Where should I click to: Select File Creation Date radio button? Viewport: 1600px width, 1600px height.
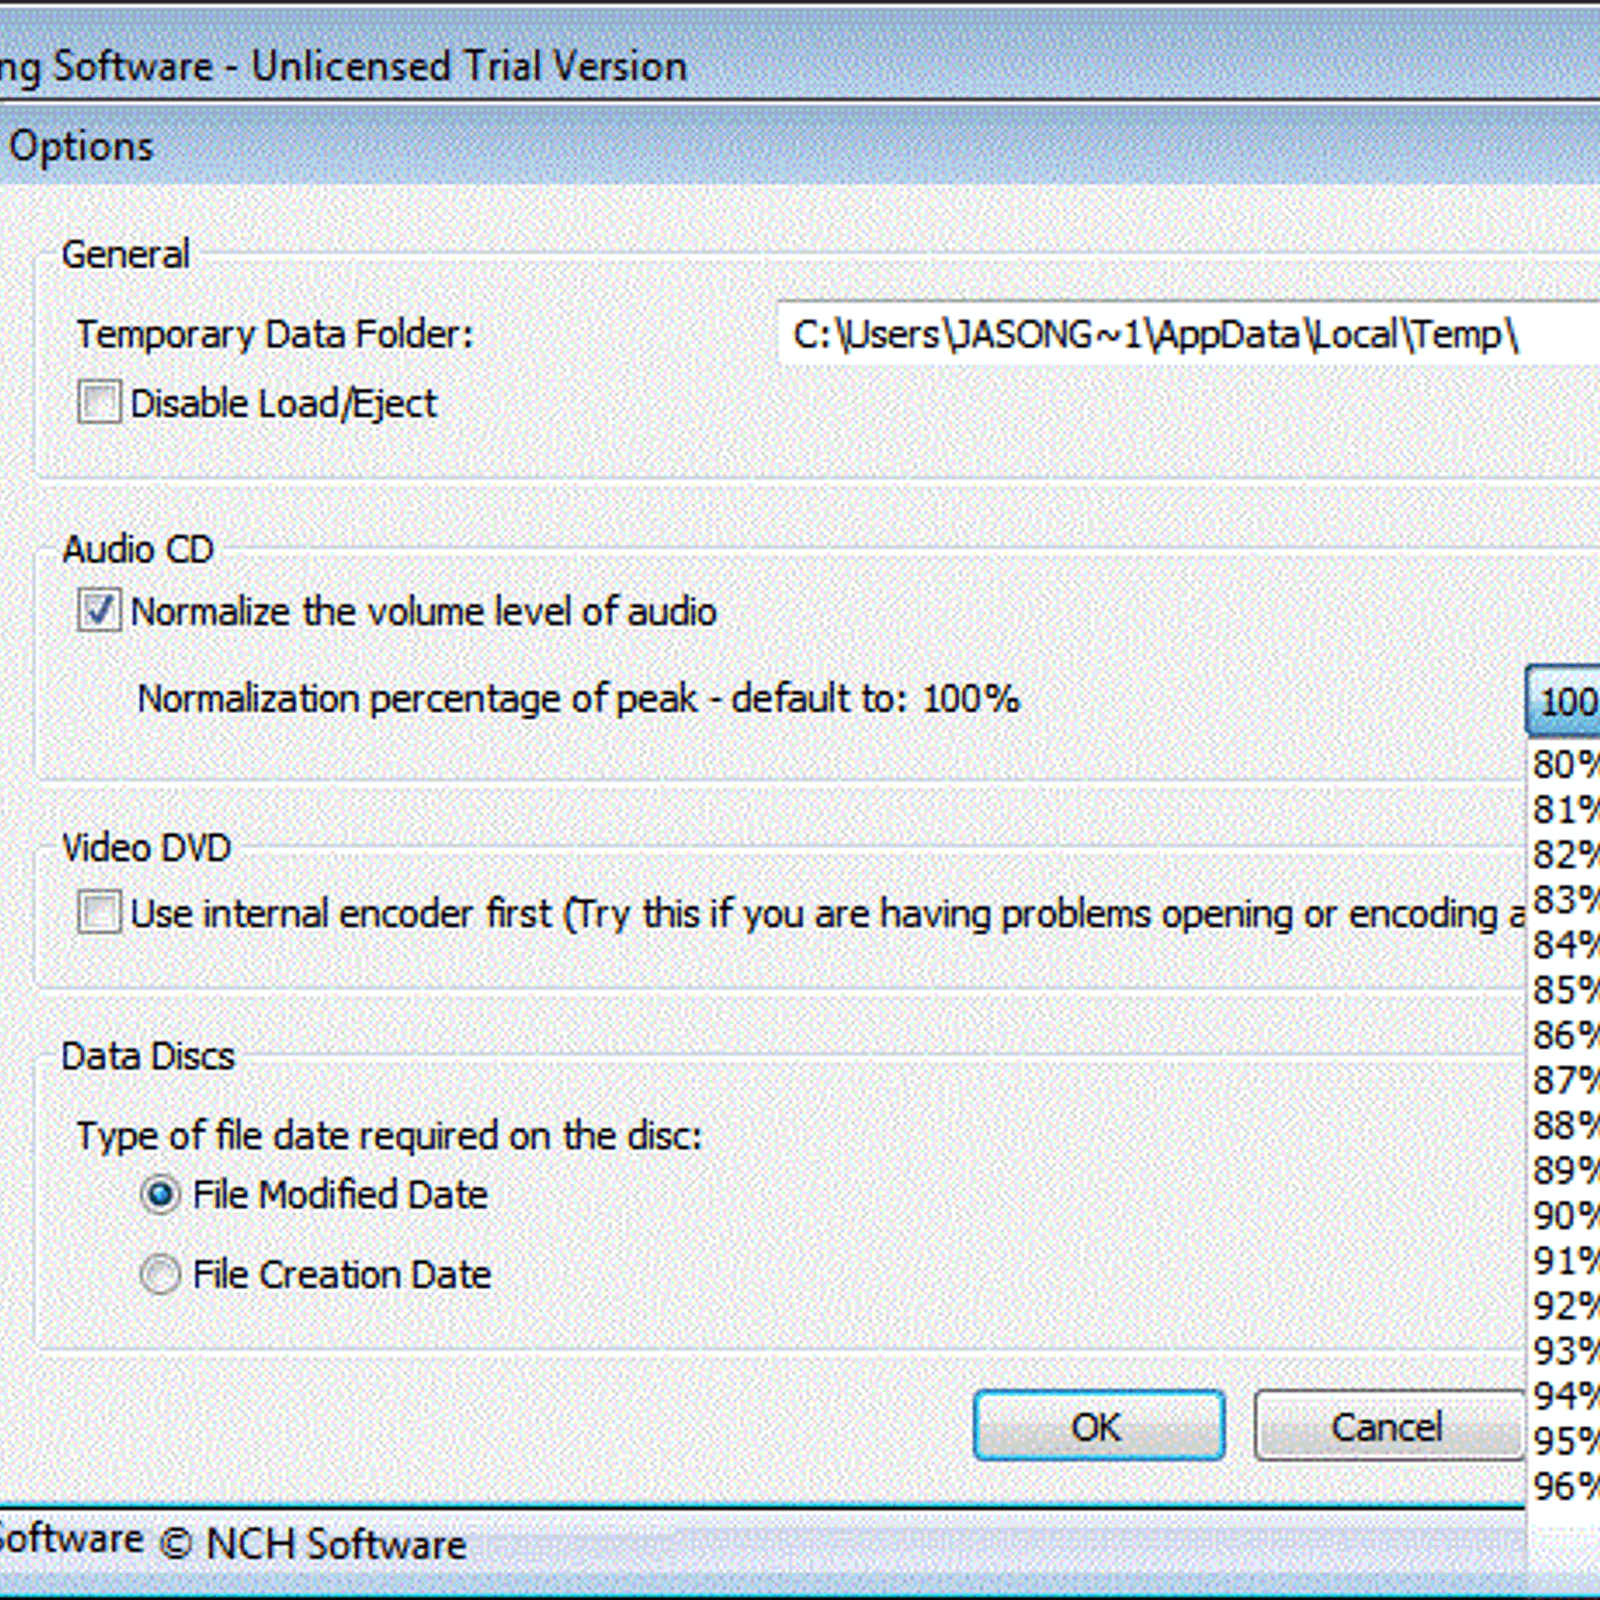point(160,1275)
